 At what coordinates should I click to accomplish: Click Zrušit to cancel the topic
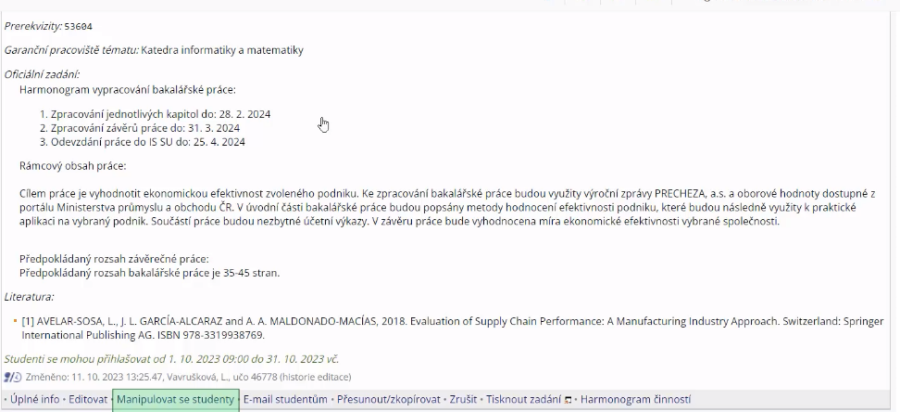click(463, 399)
